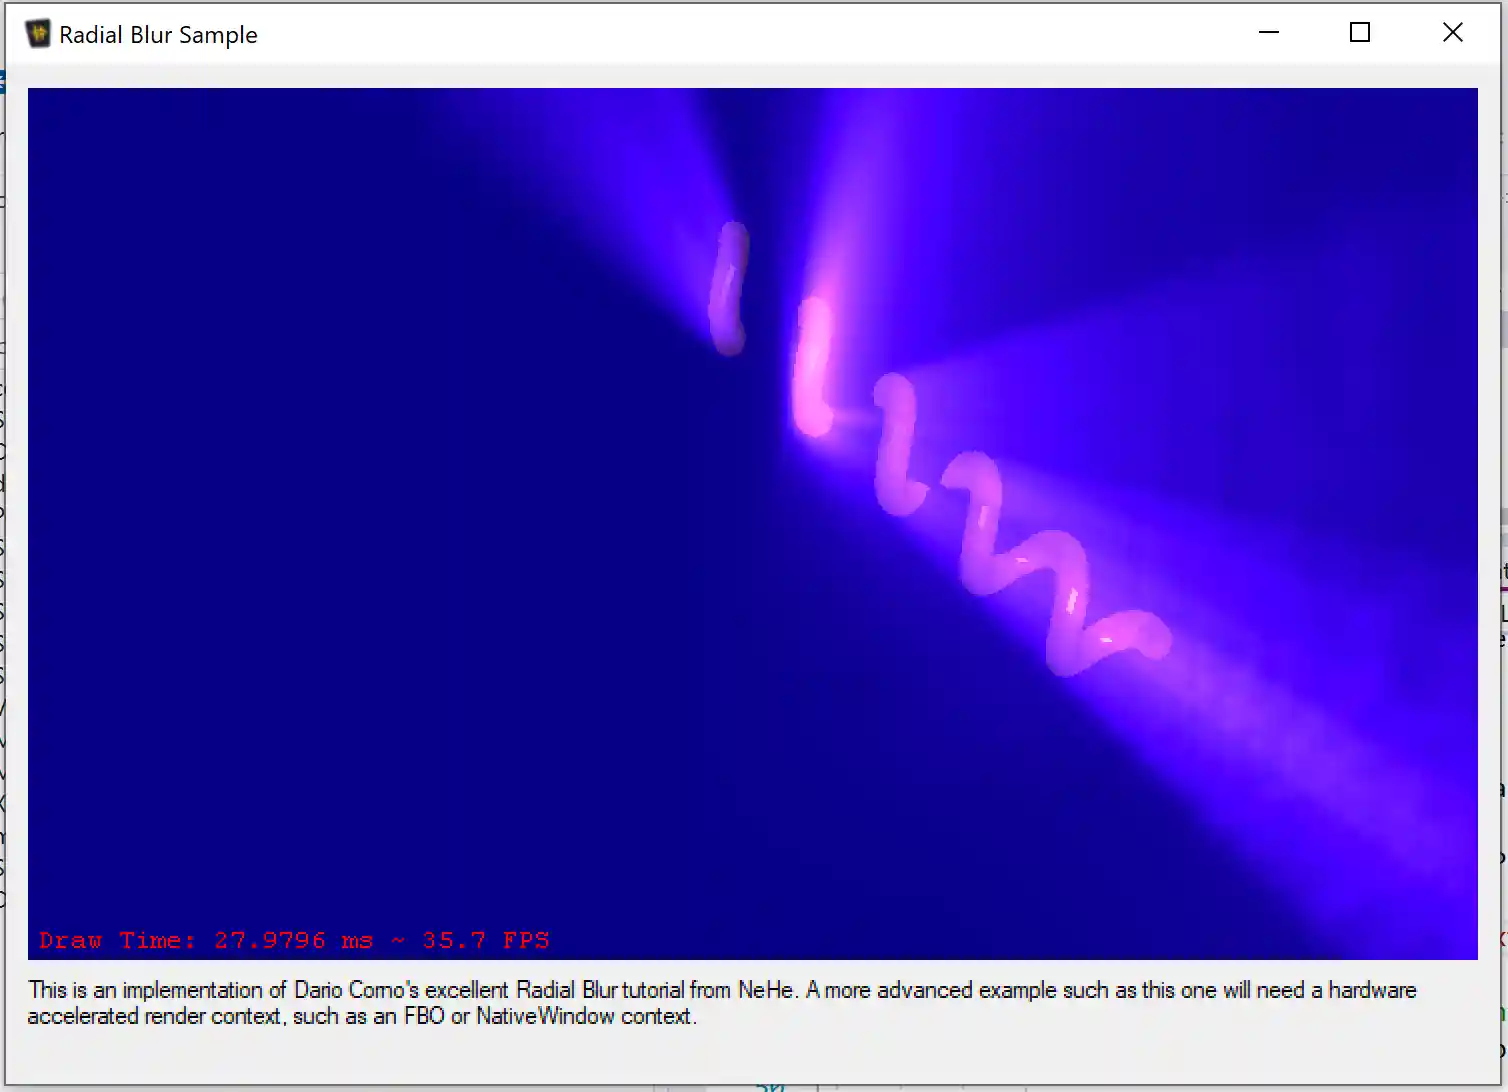Maximize the Radial Blur Sample window
Viewport: 1508px width, 1092px height.
tap(1360, 33)
